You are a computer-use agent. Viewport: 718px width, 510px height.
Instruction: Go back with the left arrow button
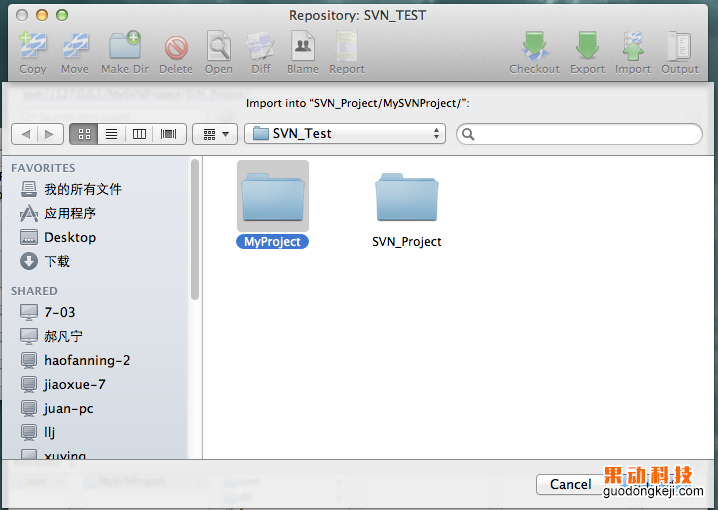25,134
